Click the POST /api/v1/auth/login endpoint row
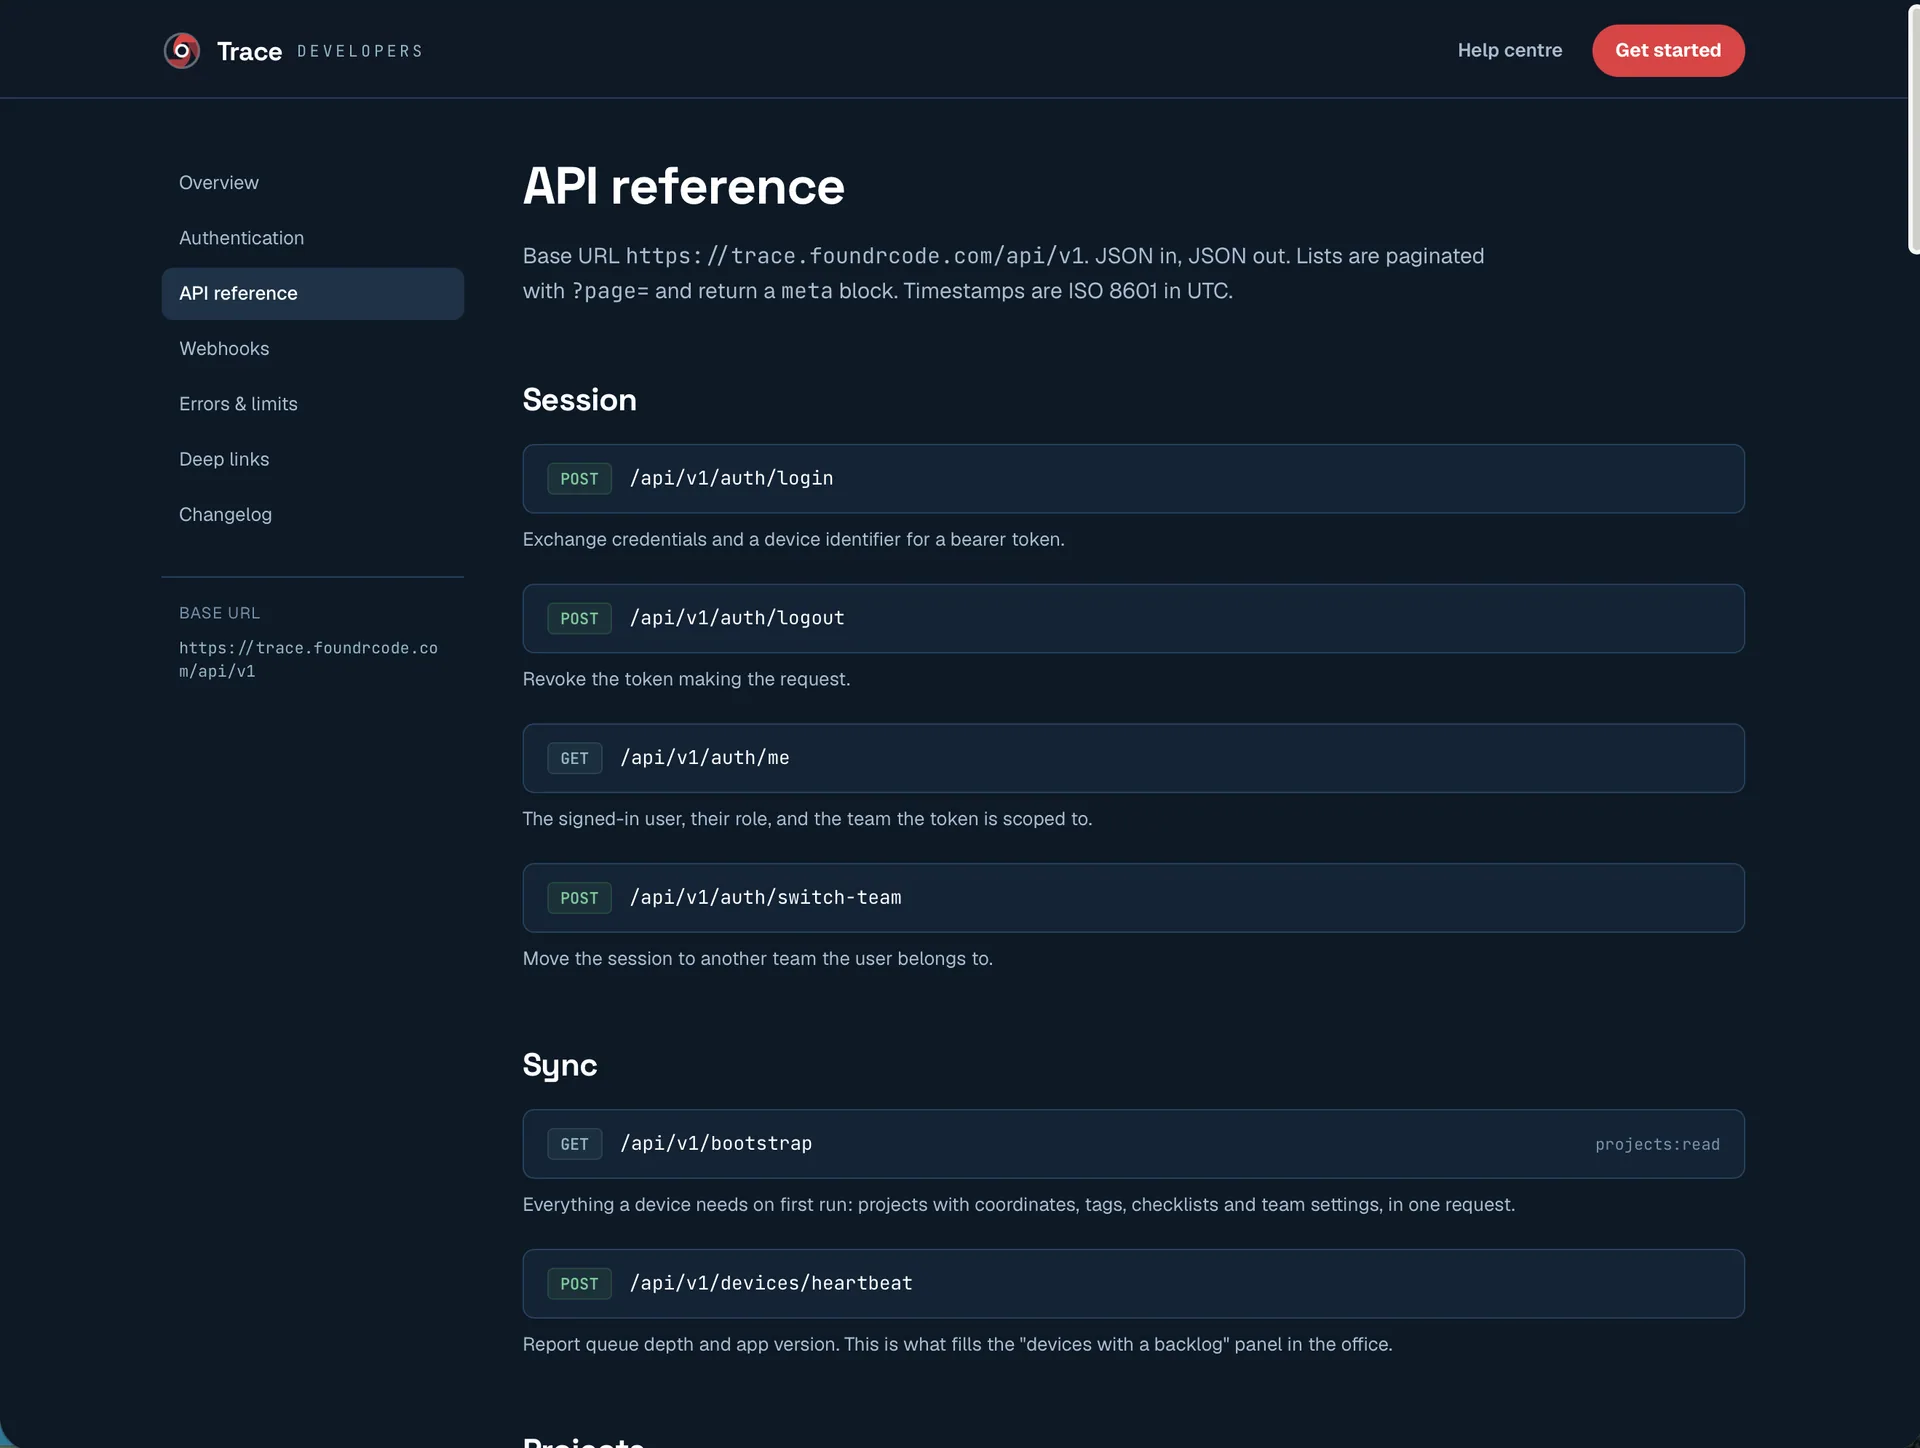This screenshot has width=1920, height=1448. point(1133,479)
